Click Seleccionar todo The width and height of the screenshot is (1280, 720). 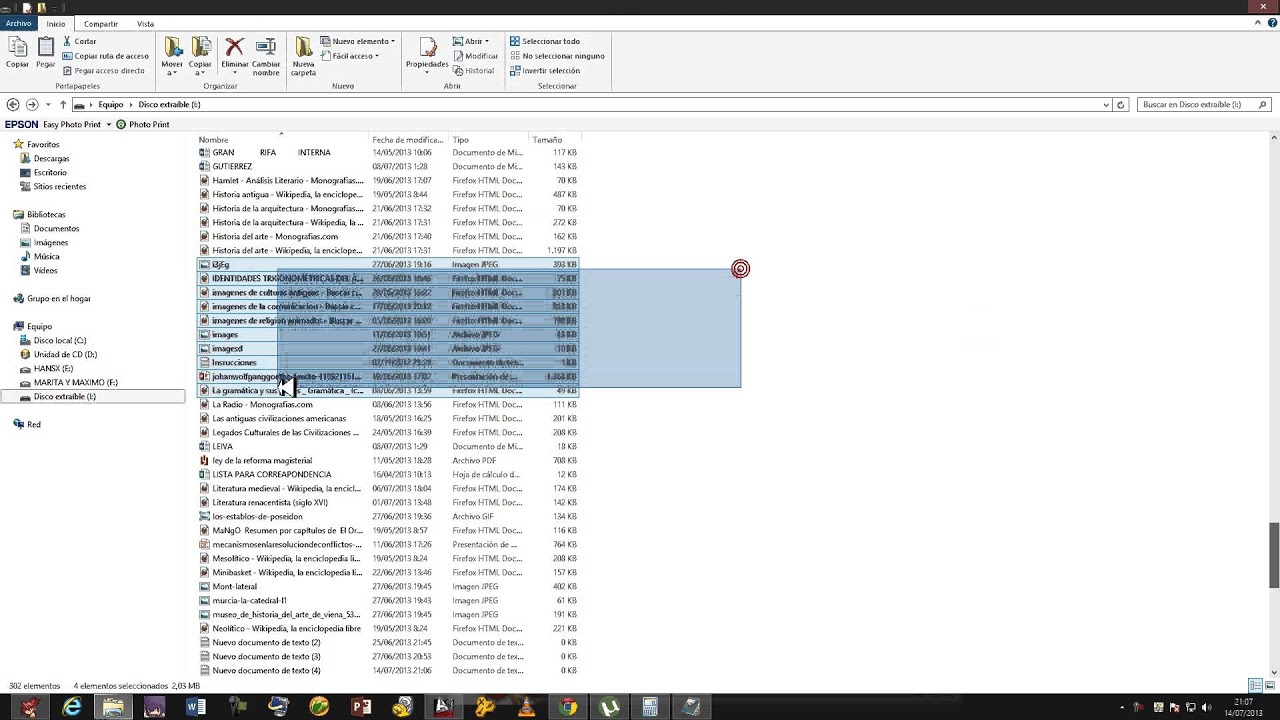[x=545, y=41]
